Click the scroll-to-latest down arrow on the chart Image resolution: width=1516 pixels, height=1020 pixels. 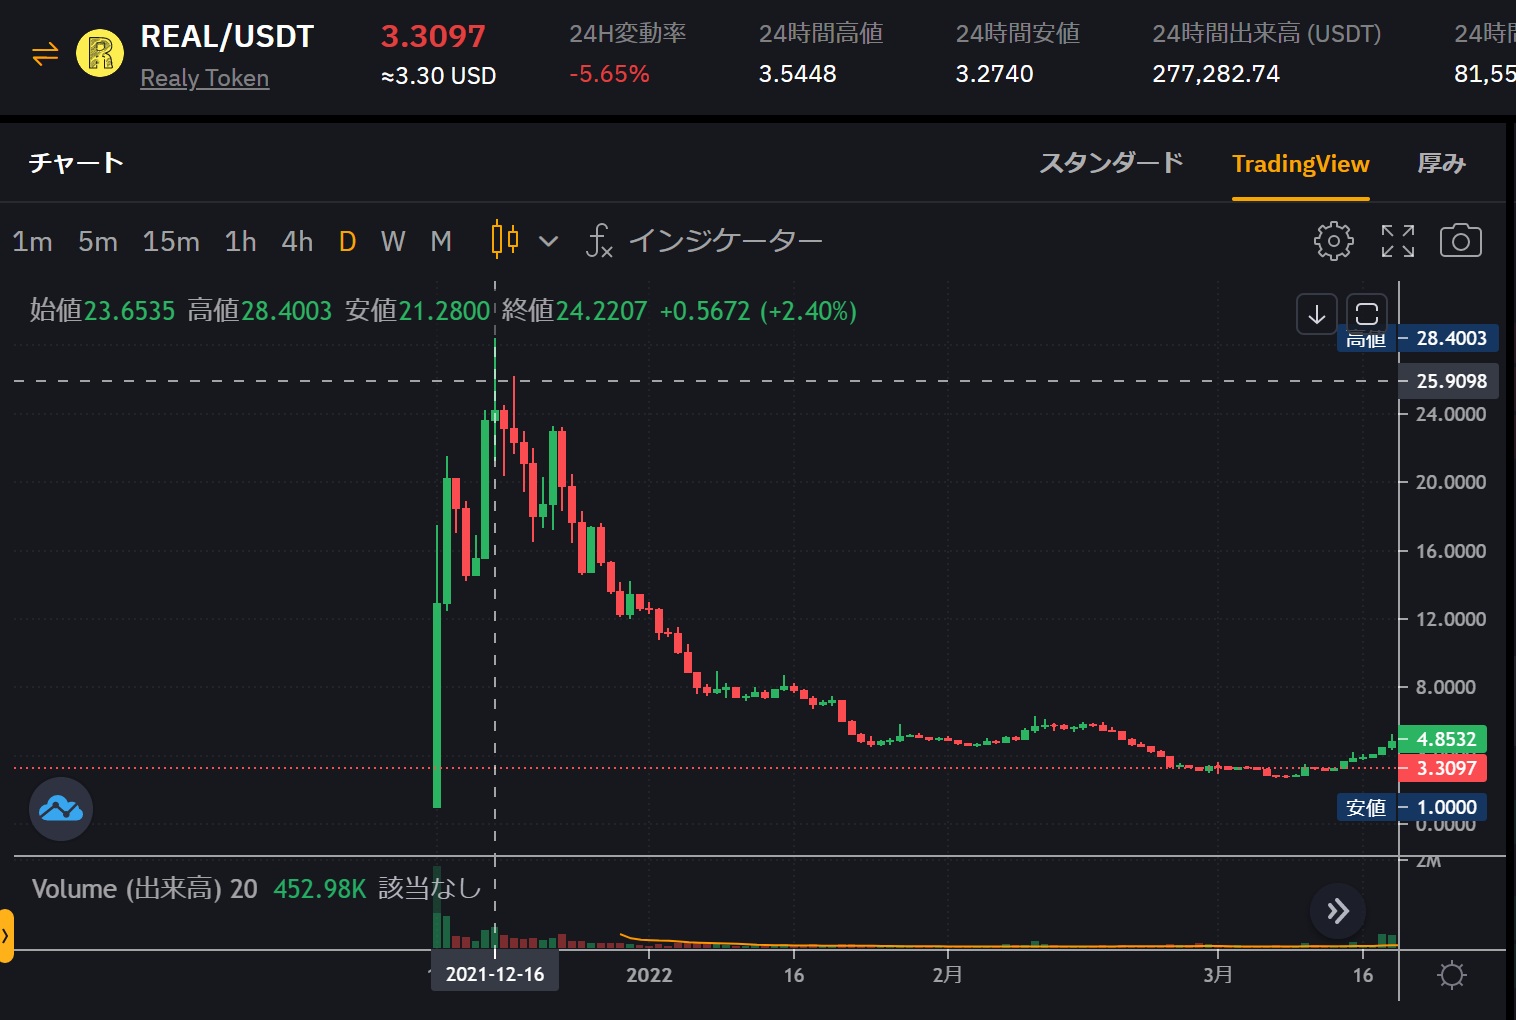[1316, 314]
